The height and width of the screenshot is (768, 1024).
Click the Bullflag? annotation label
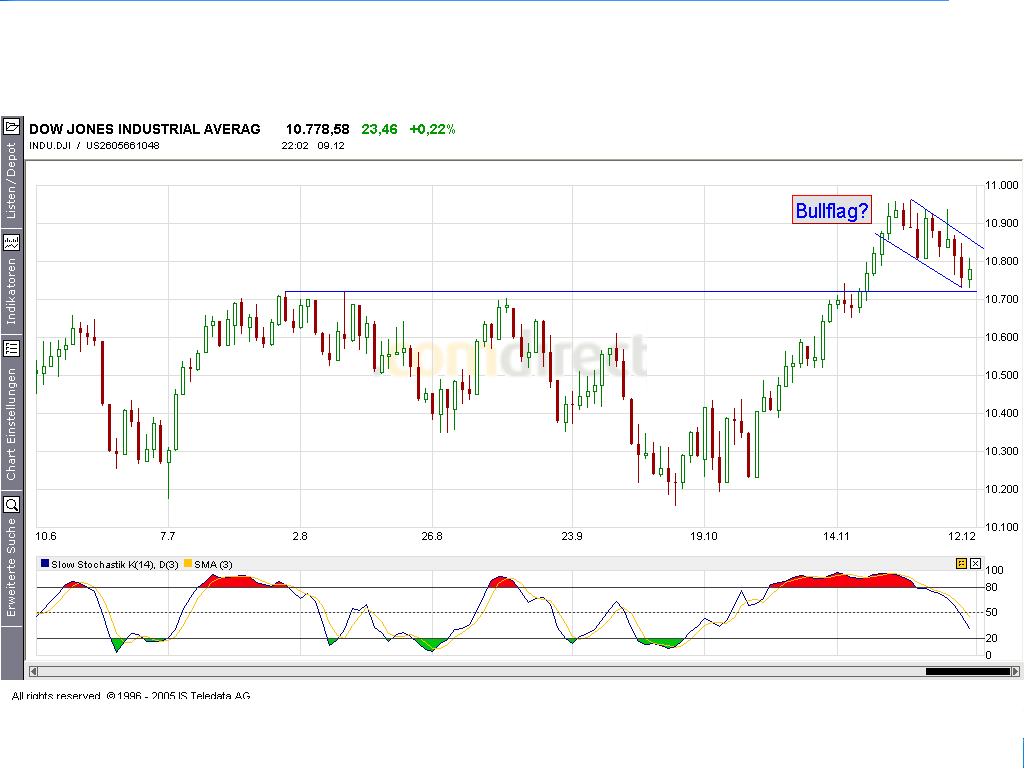(831, 210)
